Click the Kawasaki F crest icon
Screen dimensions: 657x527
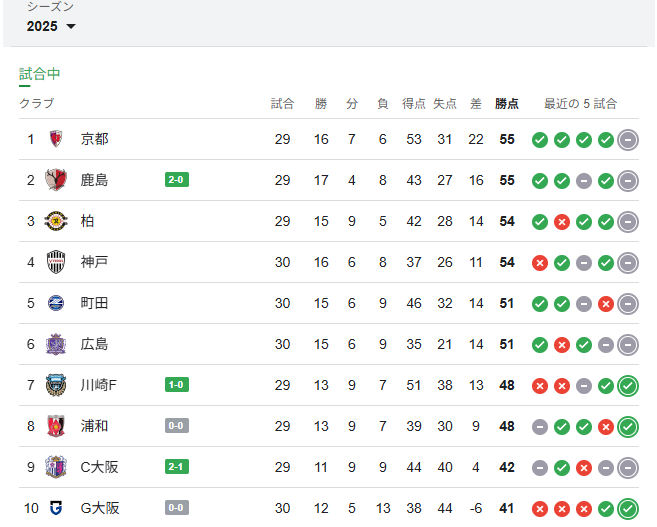coord(56,385)
